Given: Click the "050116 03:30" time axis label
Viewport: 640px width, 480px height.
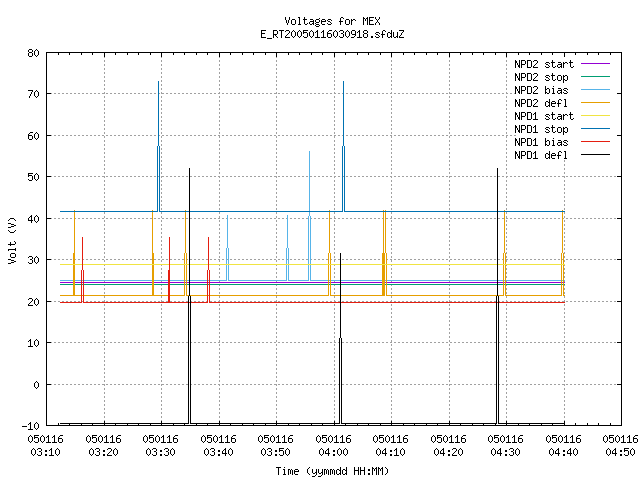Looking at the screenshot, I should [161, 446].
